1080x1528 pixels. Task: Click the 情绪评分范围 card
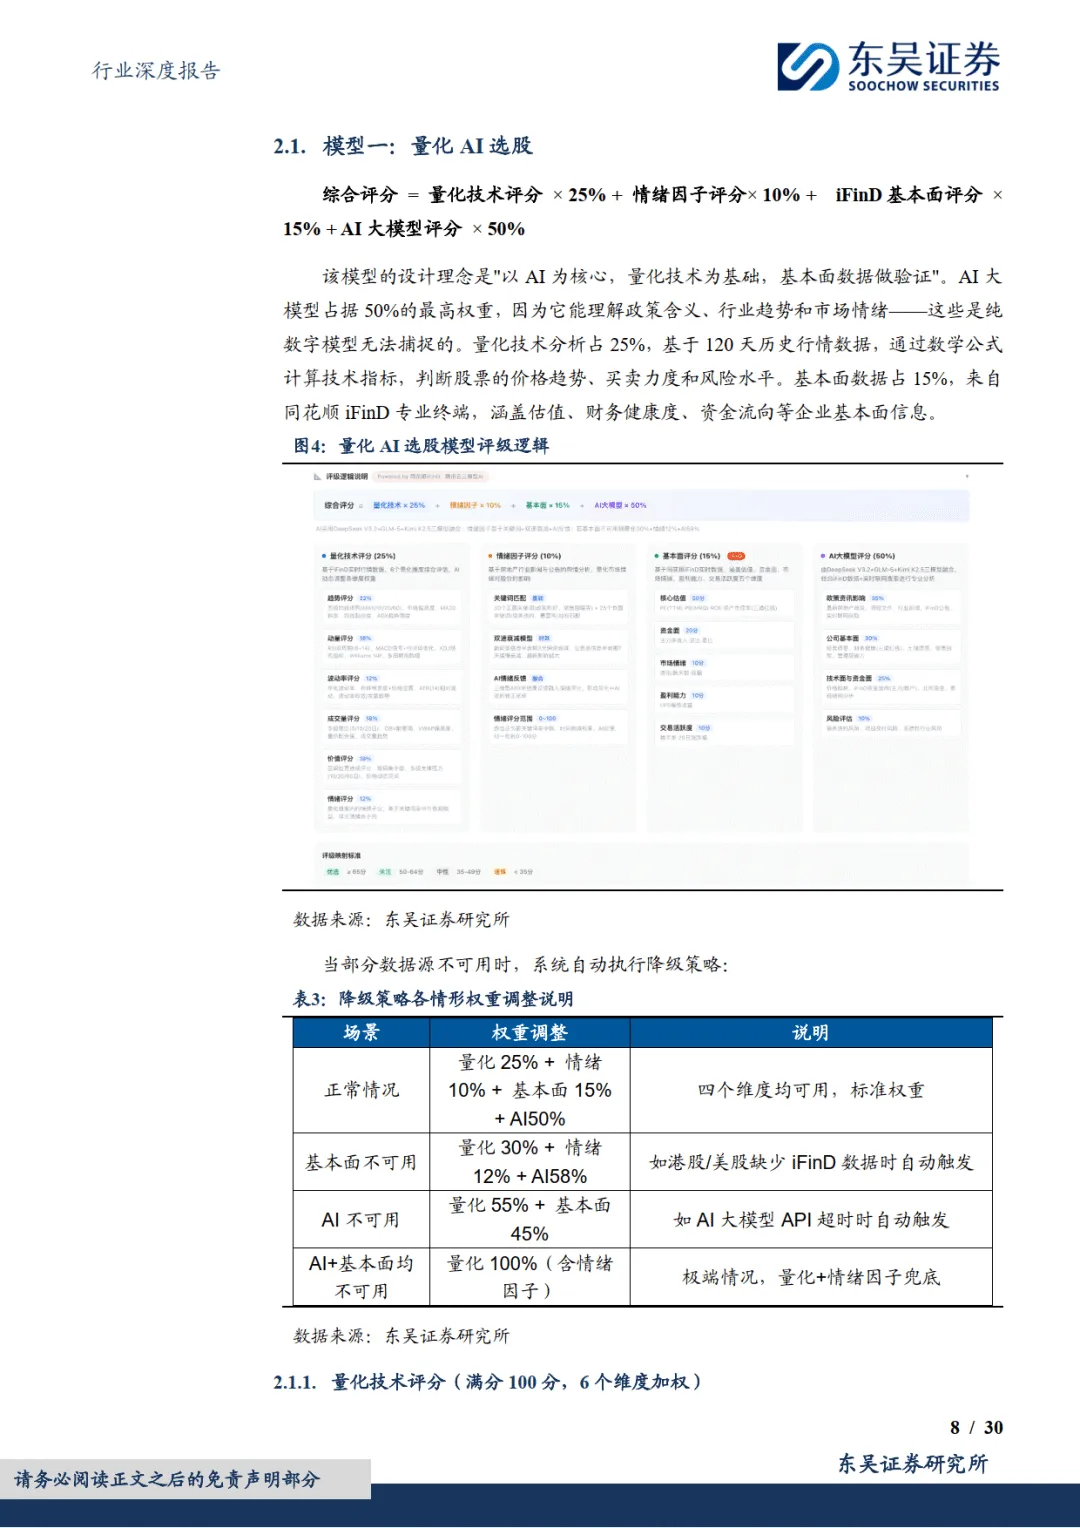(x=558, y=726)
